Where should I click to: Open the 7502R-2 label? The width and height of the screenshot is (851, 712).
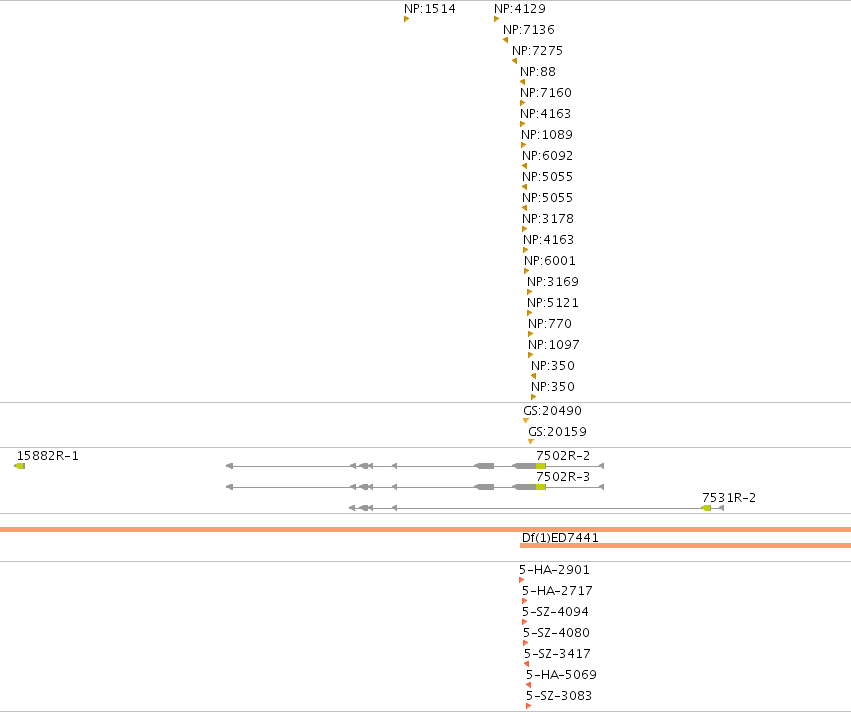tap(563, 456)
